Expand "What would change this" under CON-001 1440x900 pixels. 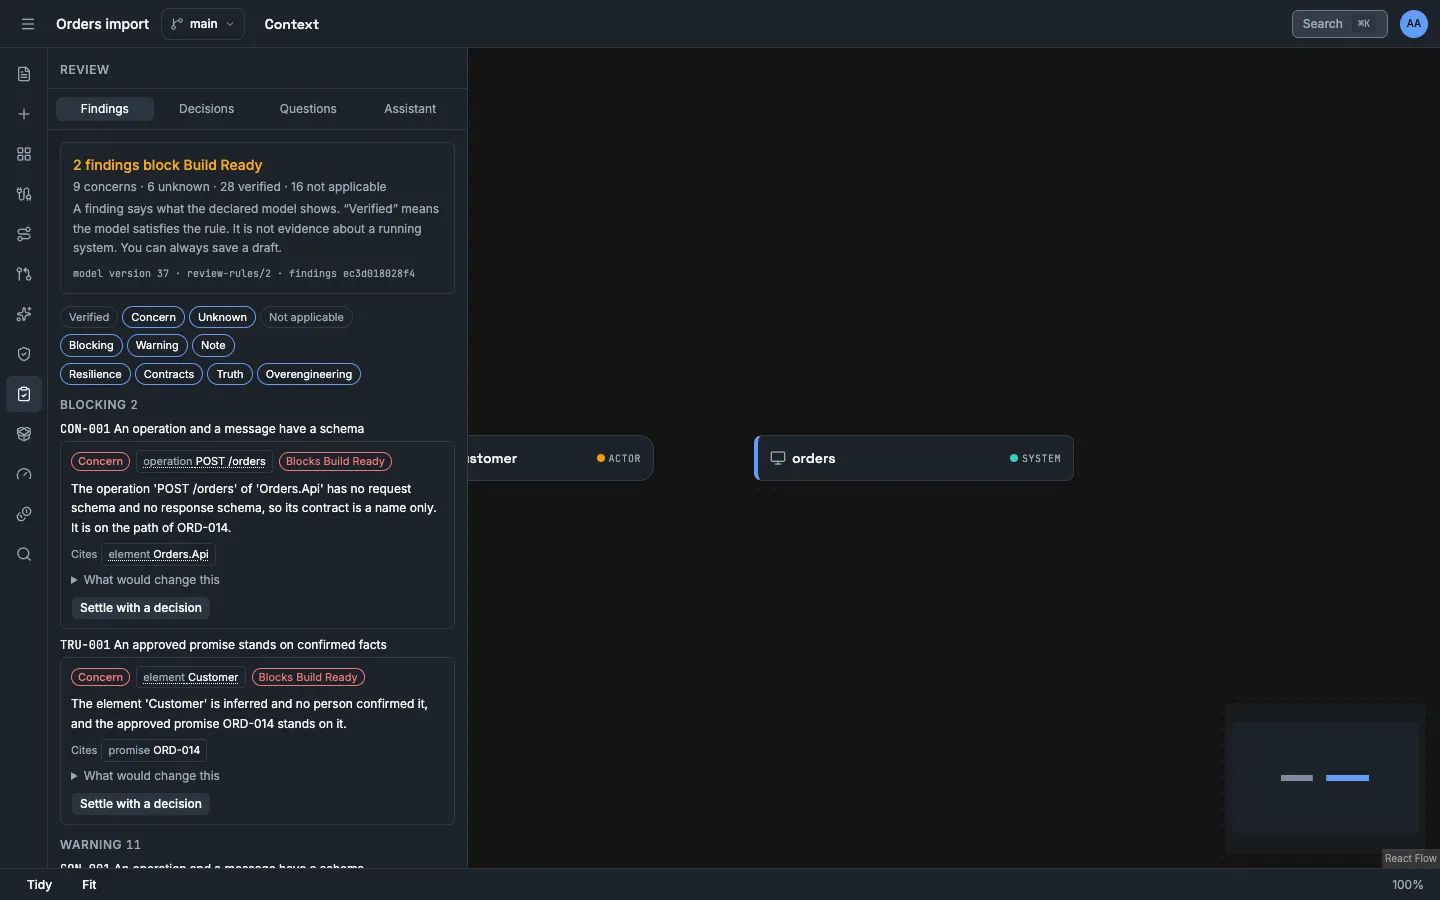tap(145, 580)
